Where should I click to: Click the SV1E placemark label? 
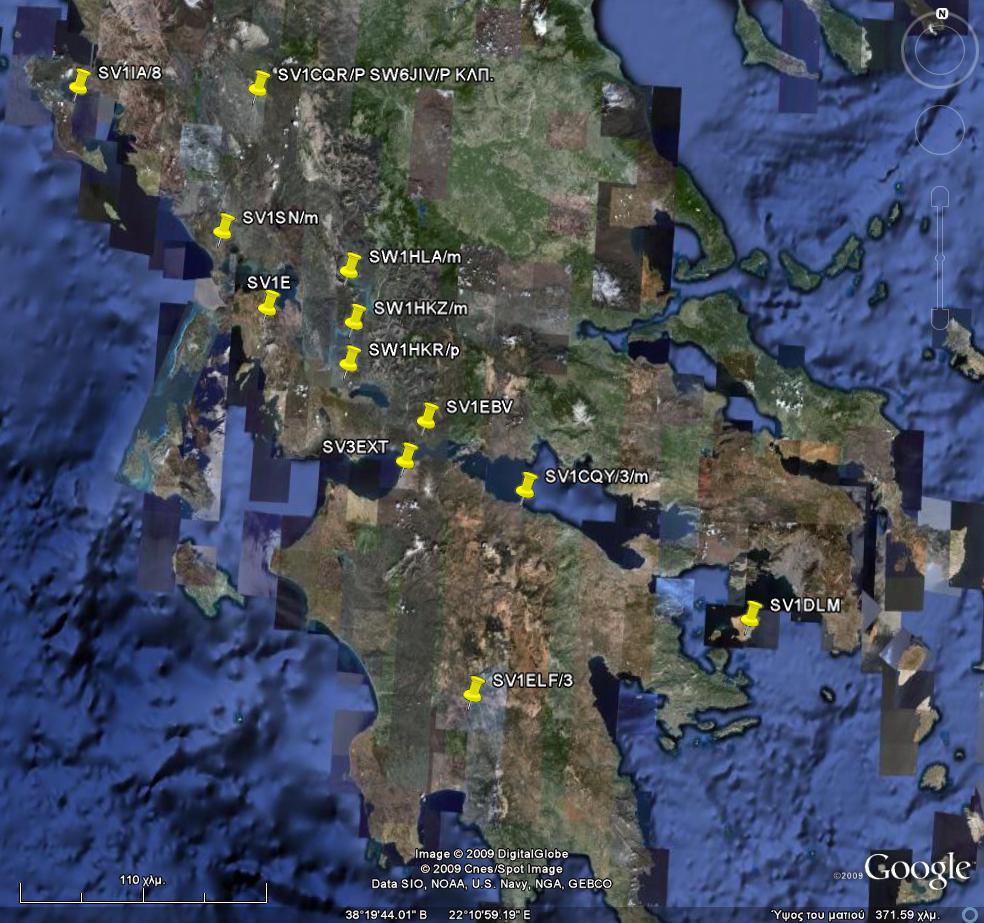[269, 283]
